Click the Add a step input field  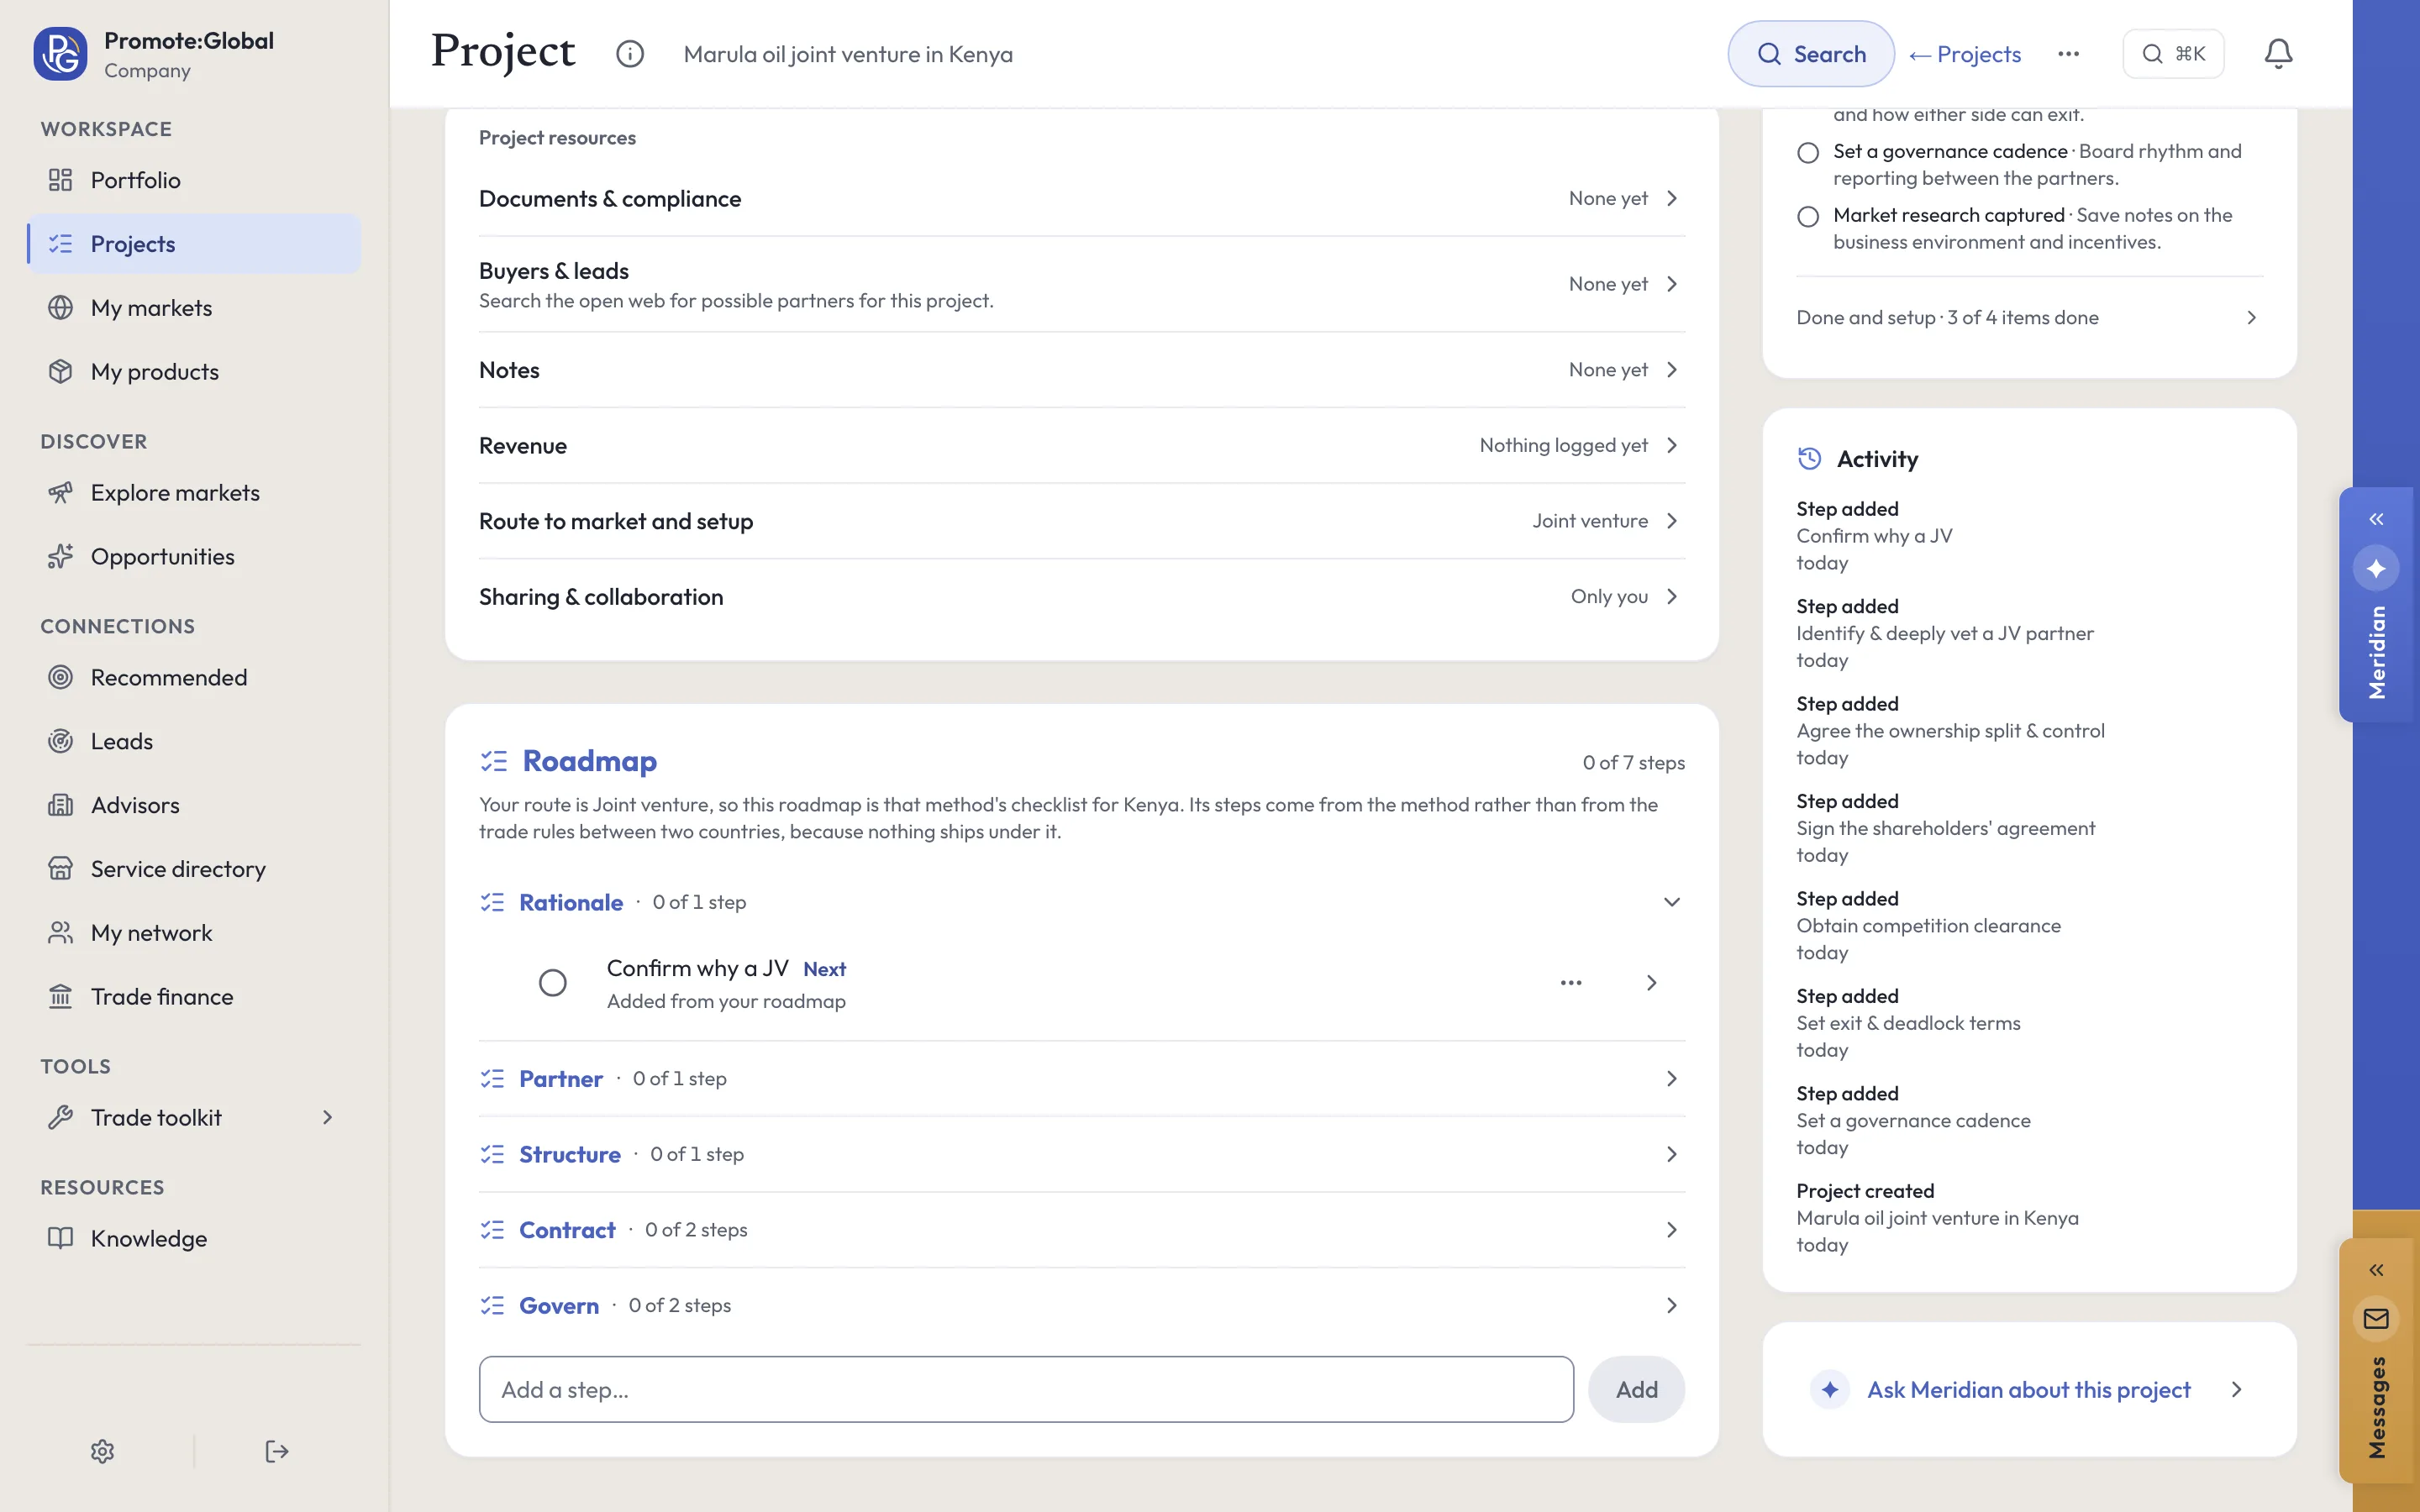tap(1026, 1389)
